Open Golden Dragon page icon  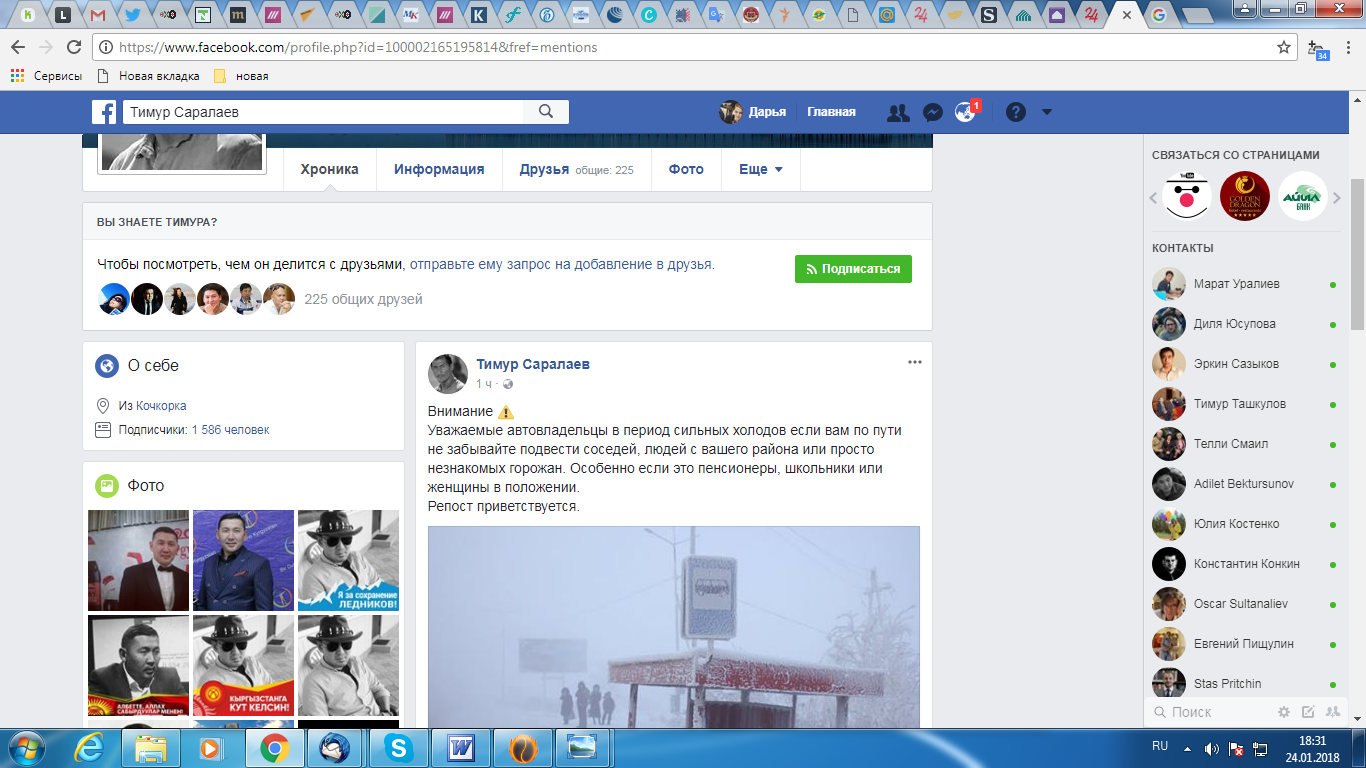(1244, 196)
